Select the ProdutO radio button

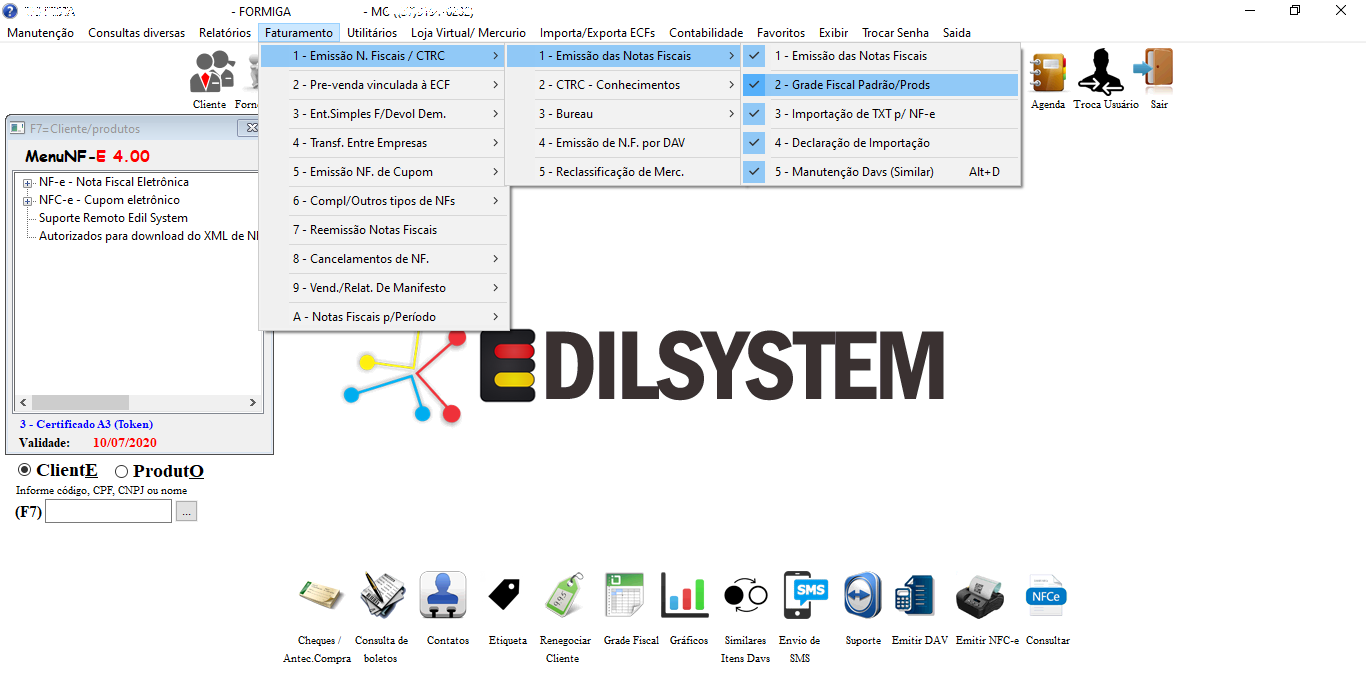point(122,471)
